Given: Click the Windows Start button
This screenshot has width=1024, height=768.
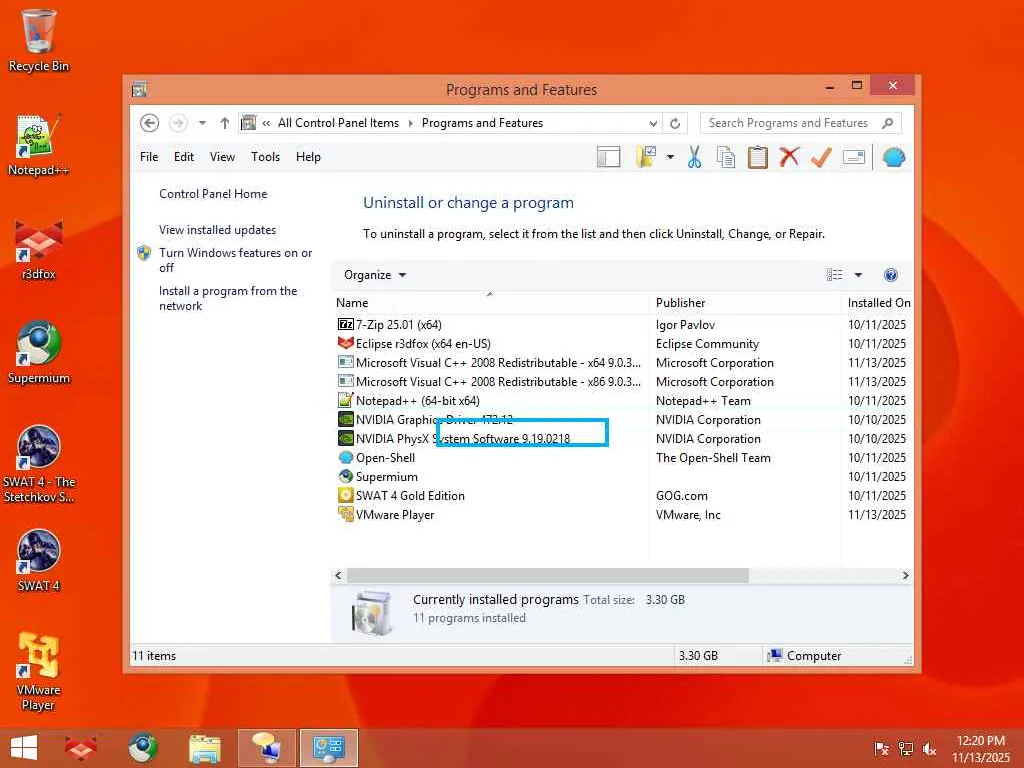Looking at the screenshot, I should (24, 748).
